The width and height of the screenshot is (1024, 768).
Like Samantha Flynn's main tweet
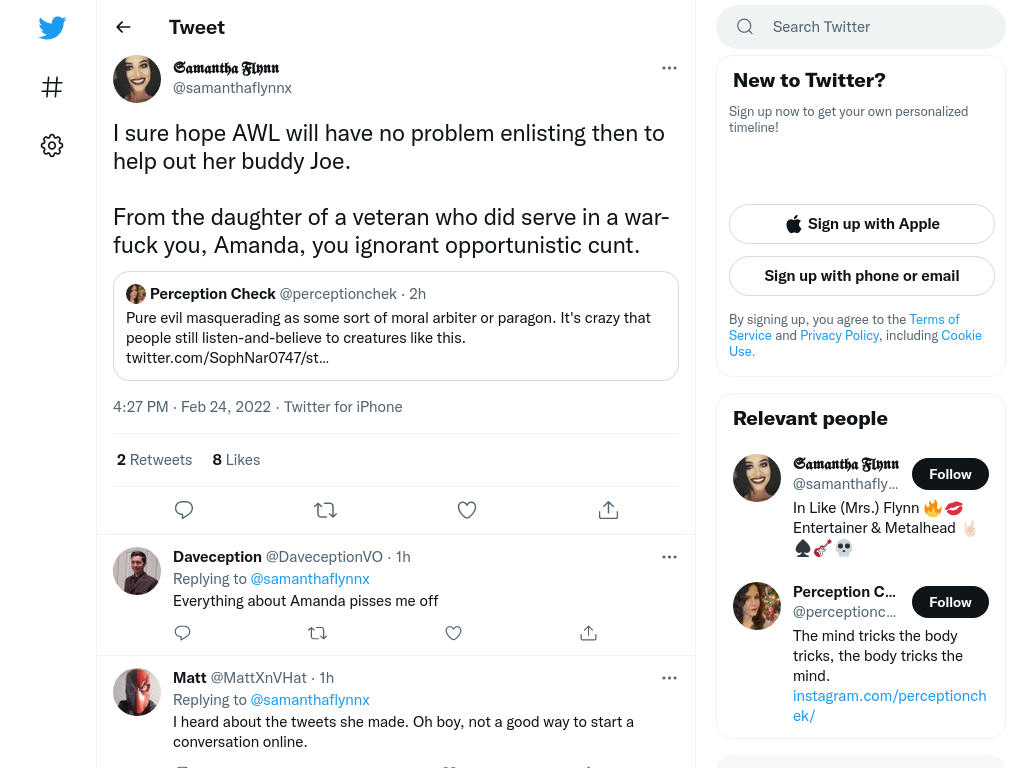[467, 509]
